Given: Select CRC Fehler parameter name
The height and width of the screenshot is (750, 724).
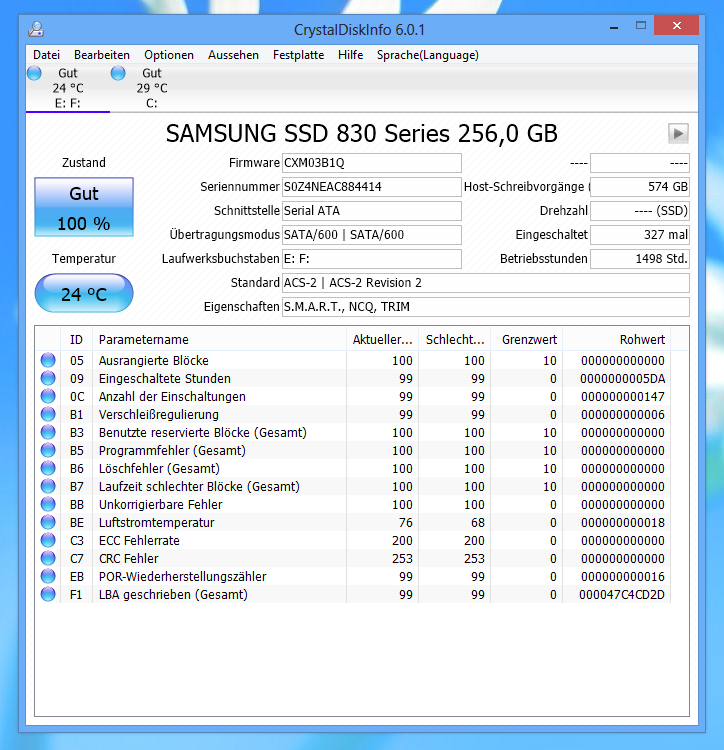Looking at the screenshot, I should click(x=128, y=559).
